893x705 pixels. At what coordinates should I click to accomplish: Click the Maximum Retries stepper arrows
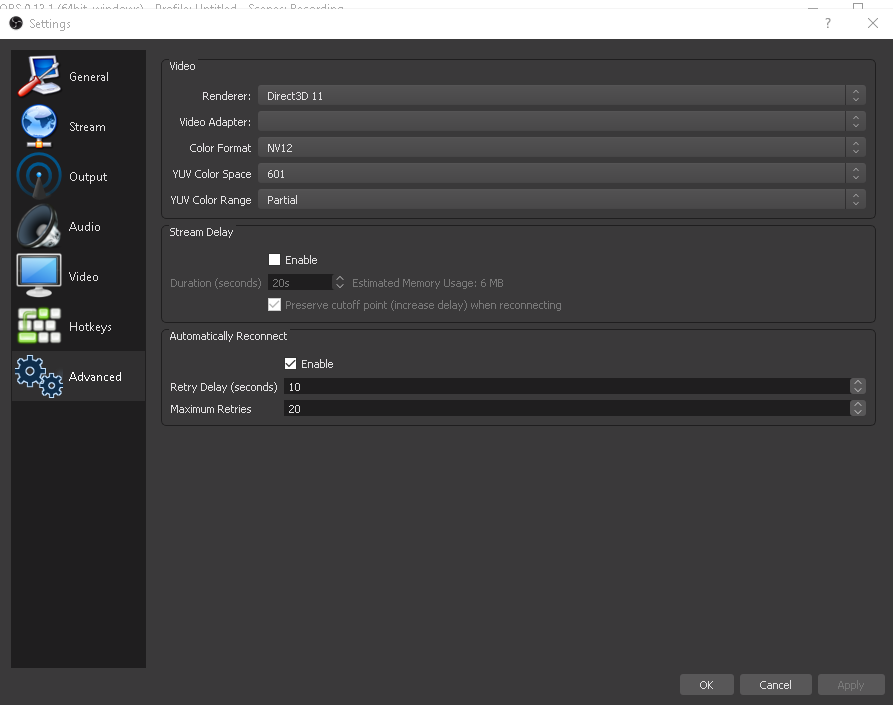click(858, 408)
